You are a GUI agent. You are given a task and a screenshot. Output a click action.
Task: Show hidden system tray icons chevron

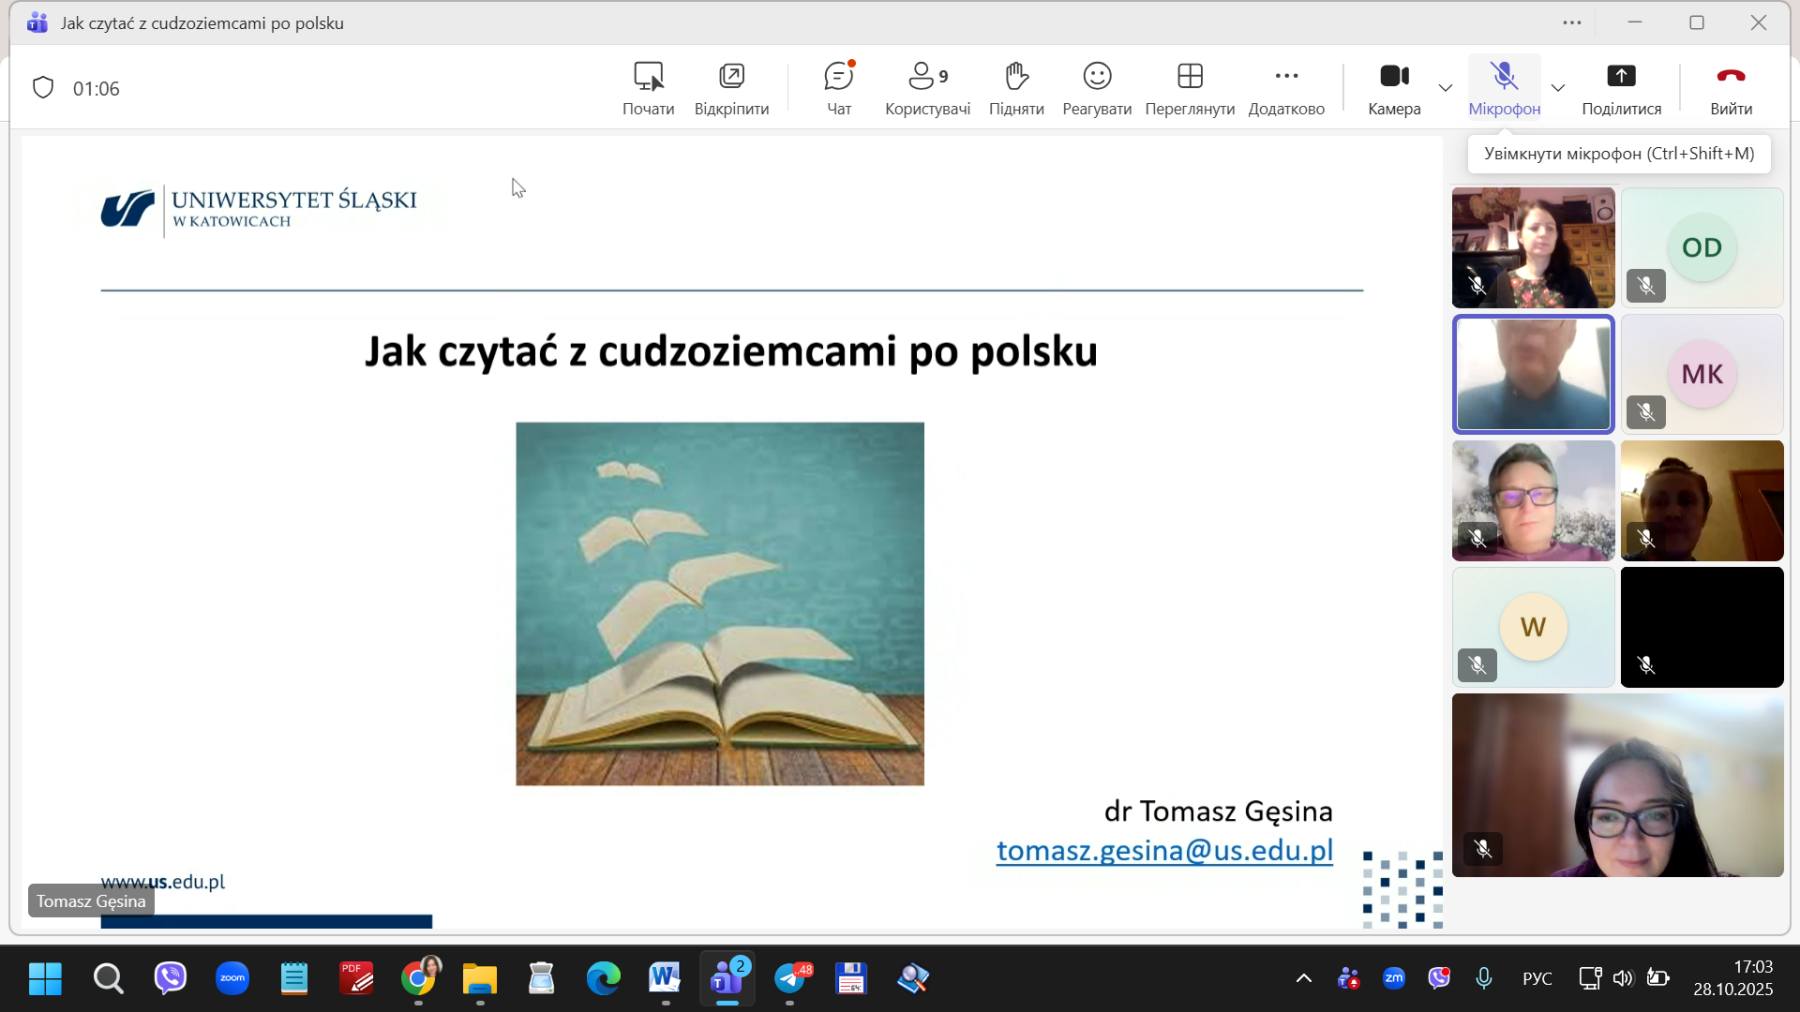[1304, 978]
